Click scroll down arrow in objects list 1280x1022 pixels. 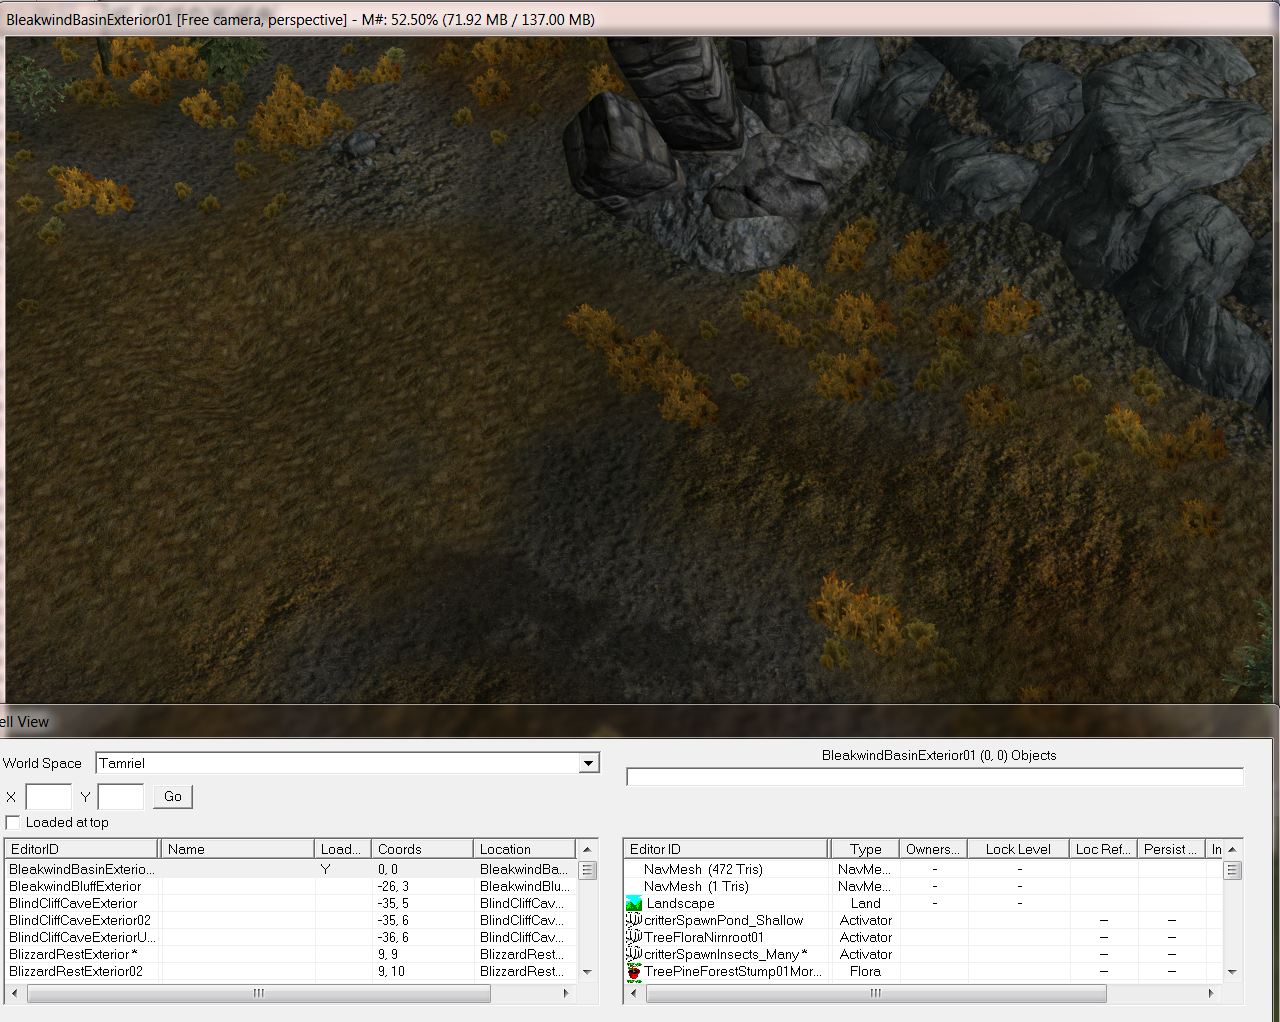(1232, 971)
